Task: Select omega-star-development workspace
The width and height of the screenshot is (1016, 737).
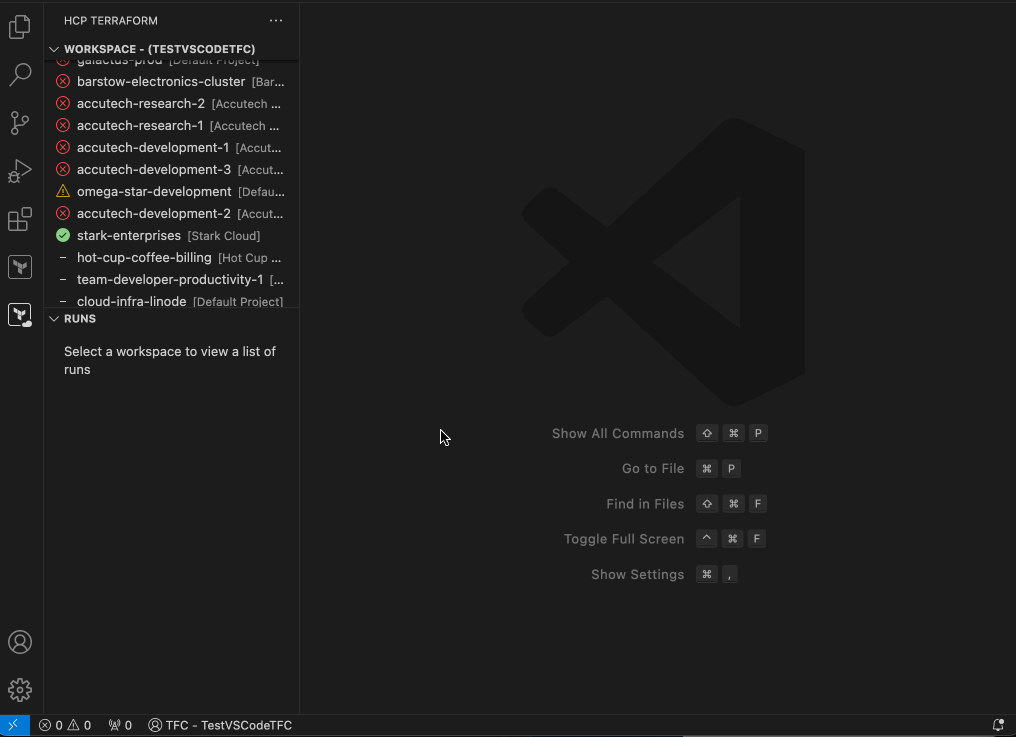Action: (171, 192)
